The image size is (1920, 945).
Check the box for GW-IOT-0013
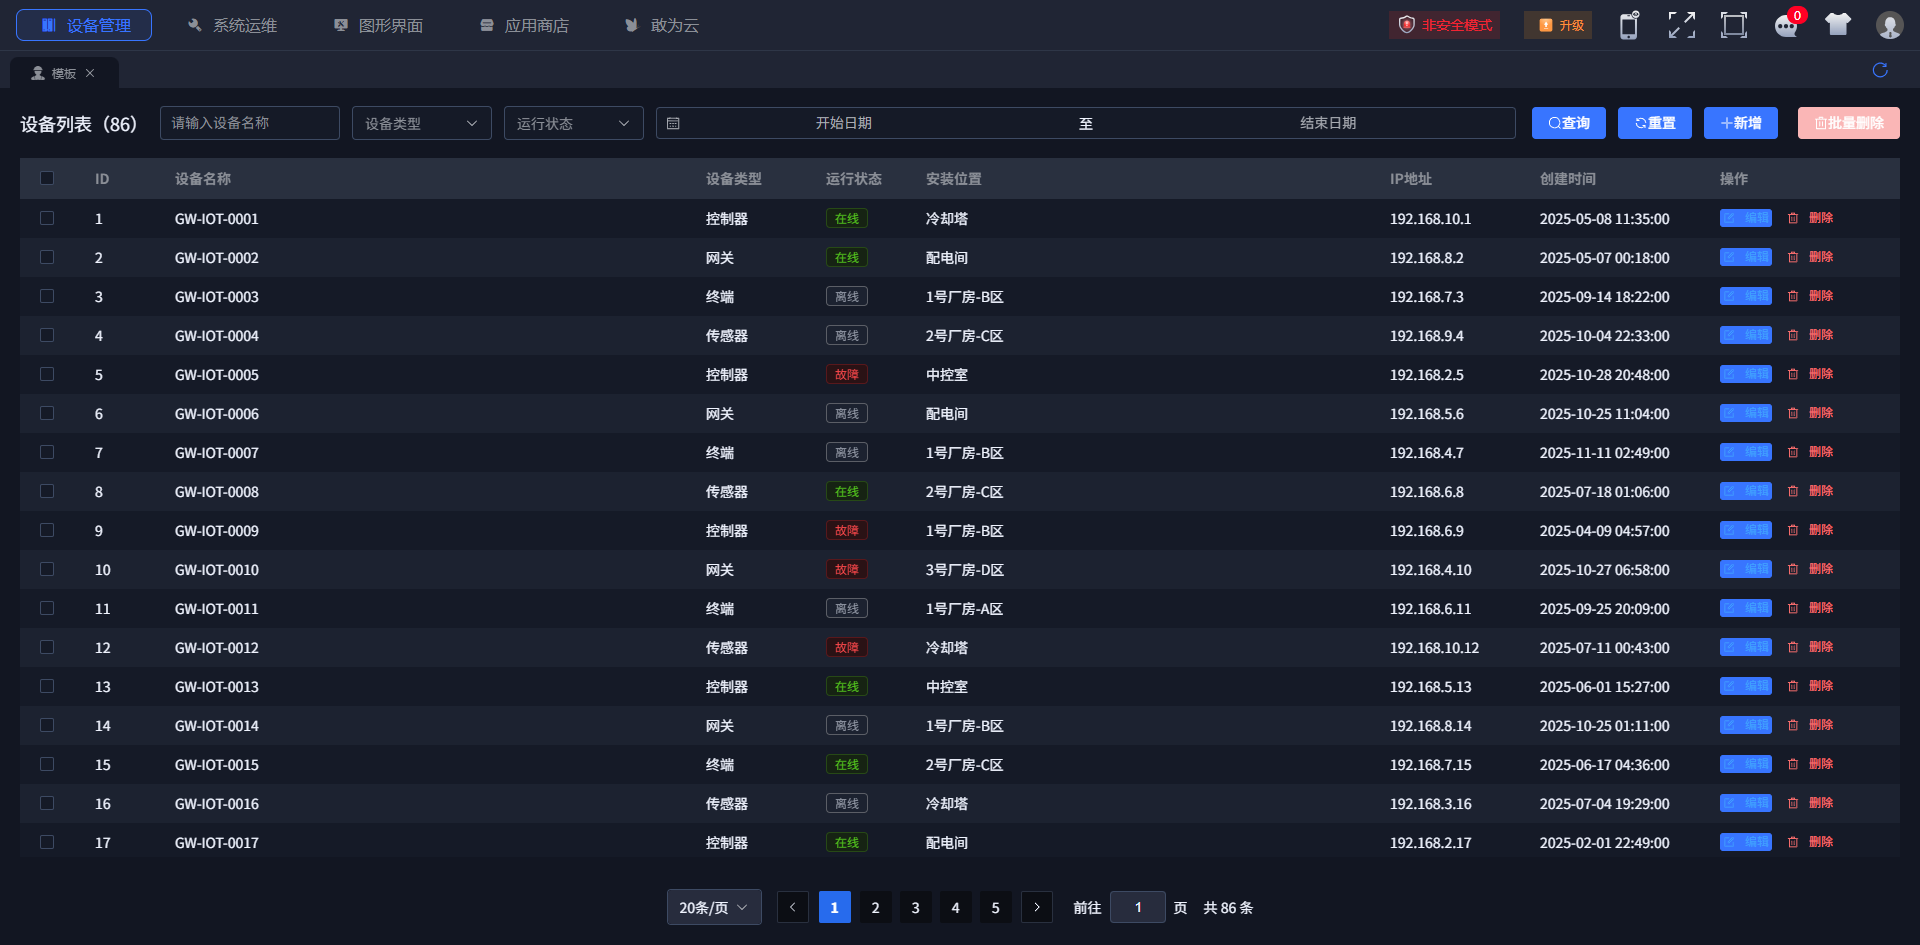click(x=47, y=686)
